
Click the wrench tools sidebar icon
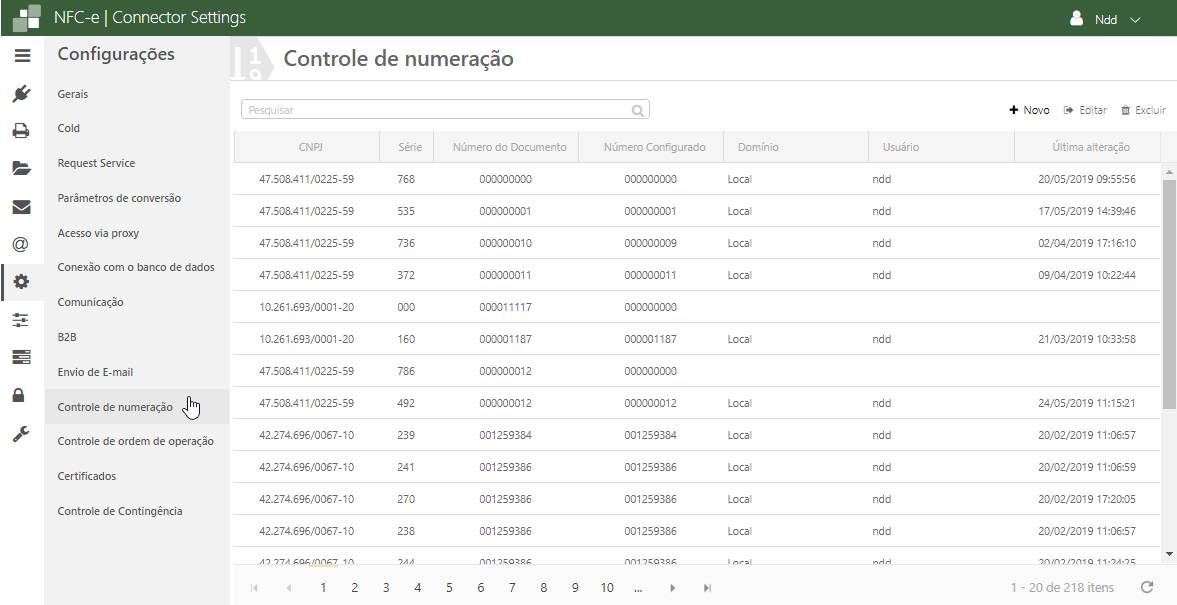pyautogui.click(x=21, y=433)
